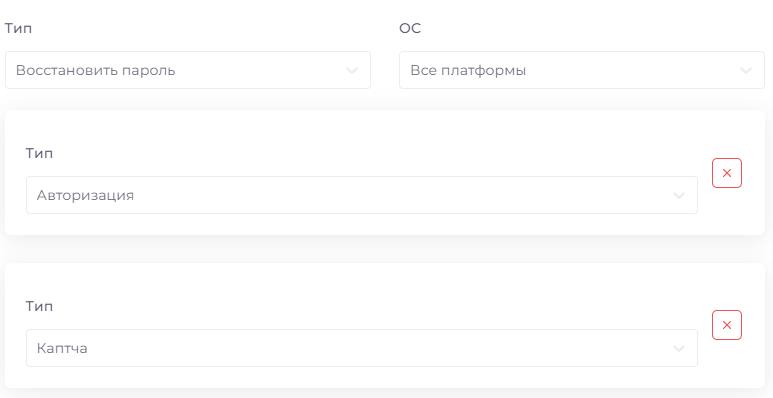Viewport: 773px width, 398px height.
Task: Select the Все платформы text value
Action: point(468,71)
